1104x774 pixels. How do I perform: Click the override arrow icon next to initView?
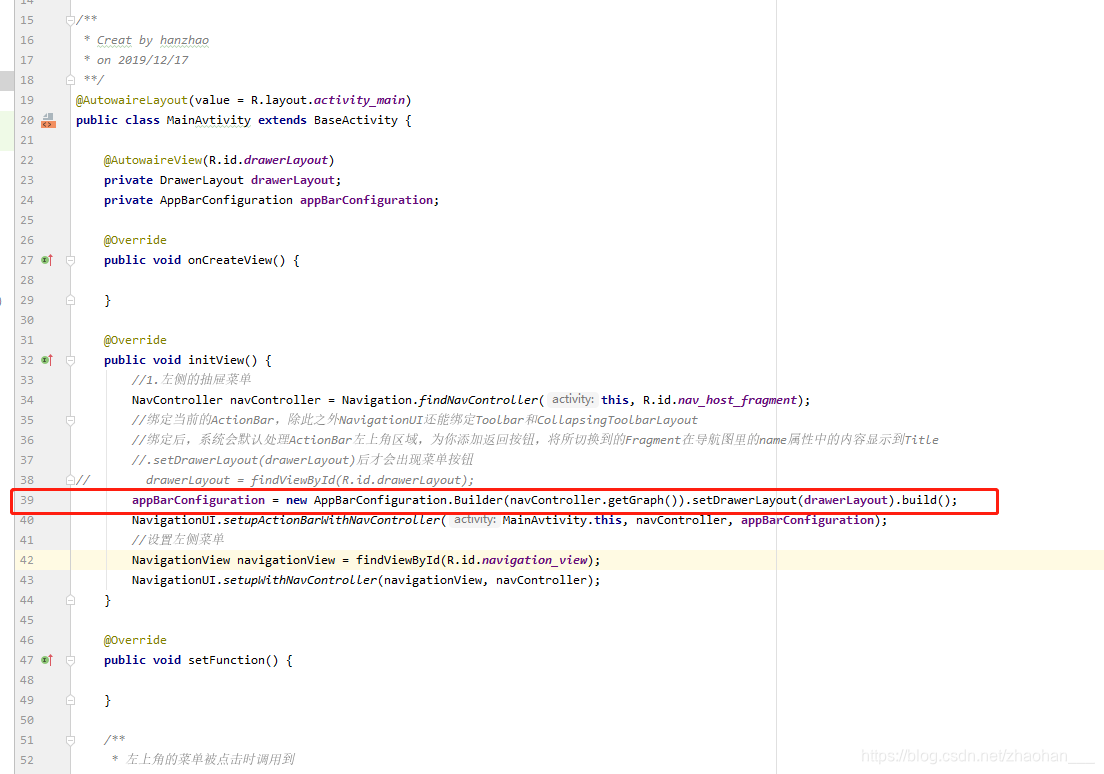point(46,359)
